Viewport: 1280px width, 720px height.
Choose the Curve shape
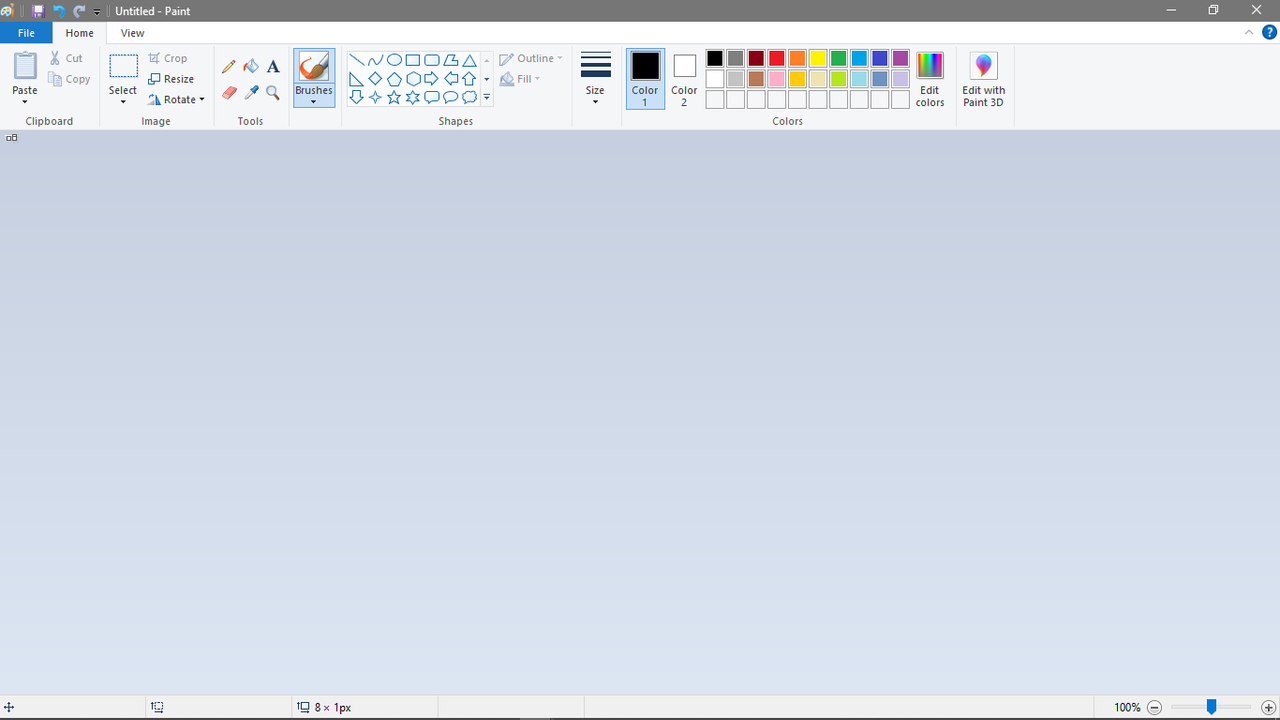[x=375, y=60]
